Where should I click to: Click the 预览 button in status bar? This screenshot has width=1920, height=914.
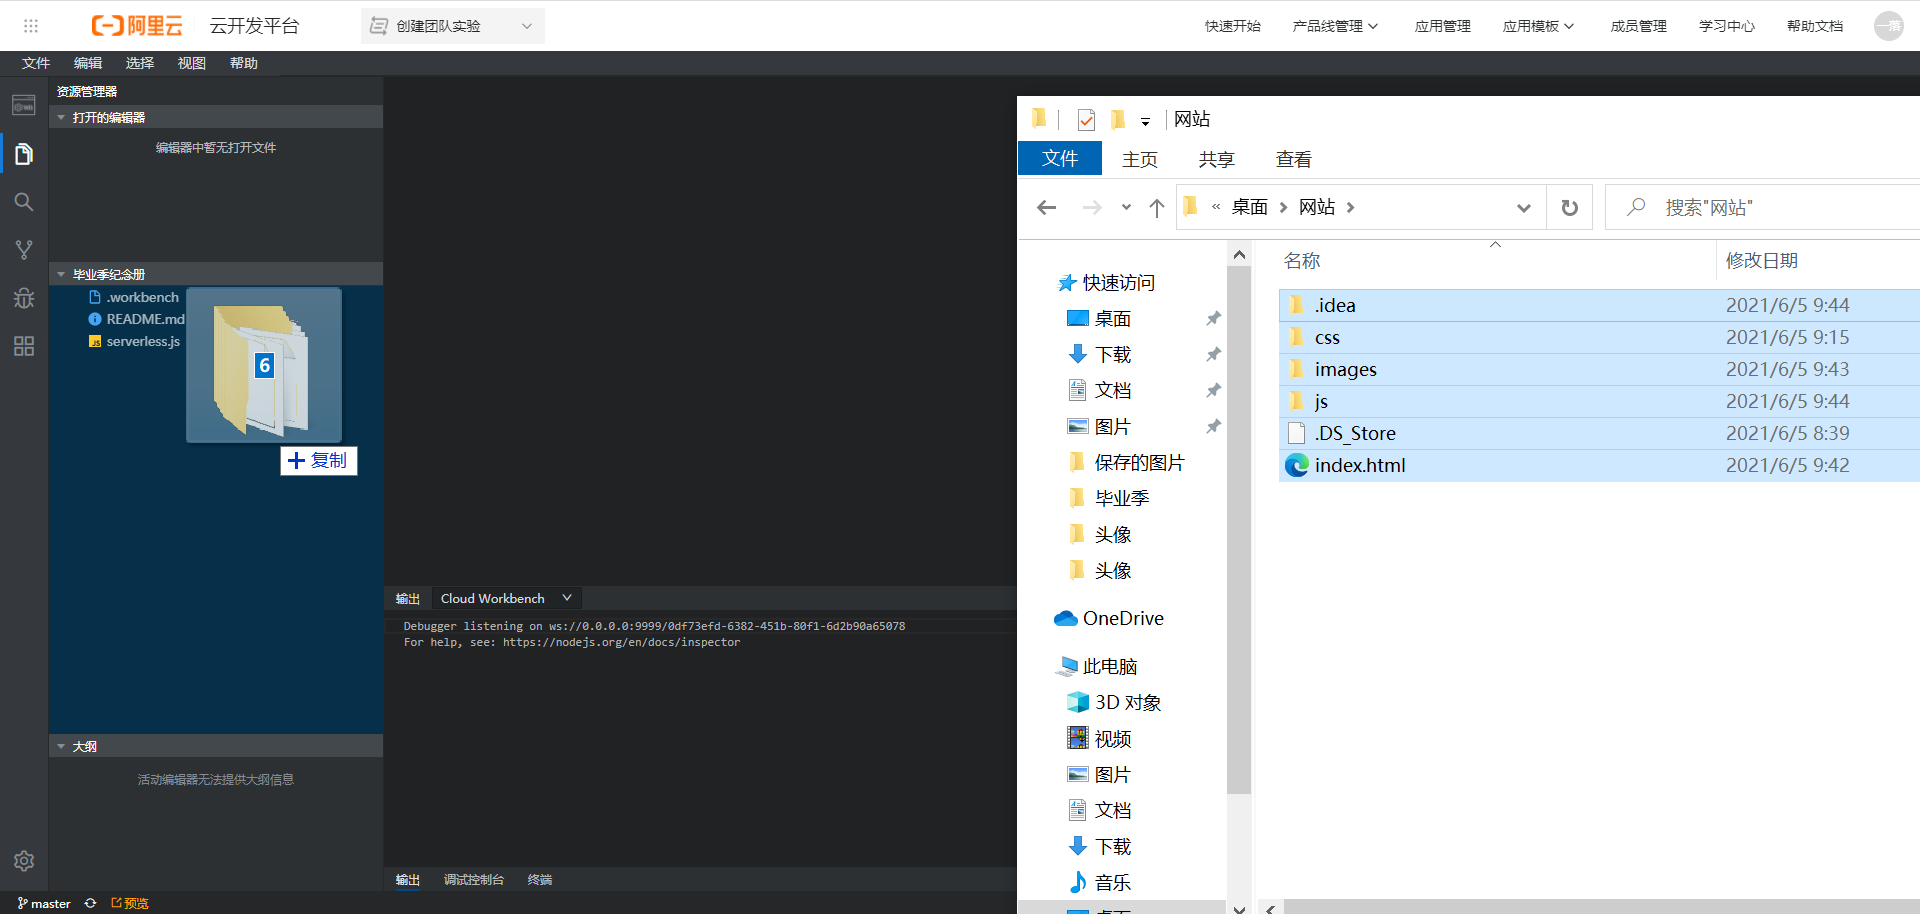pyautogui.click(x=130, y=903)
